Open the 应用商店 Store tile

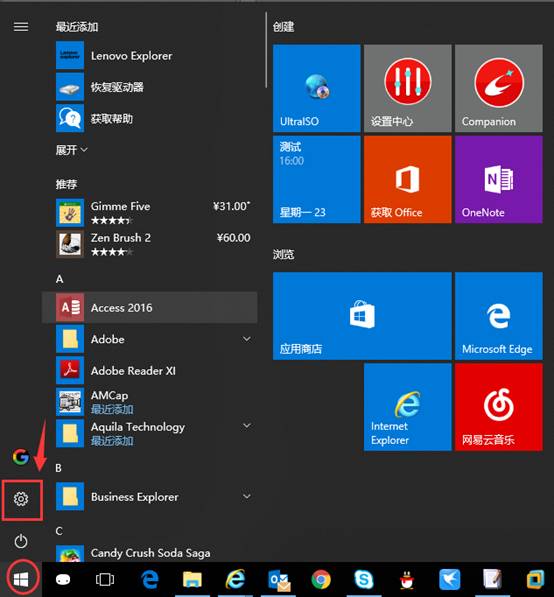362,316
